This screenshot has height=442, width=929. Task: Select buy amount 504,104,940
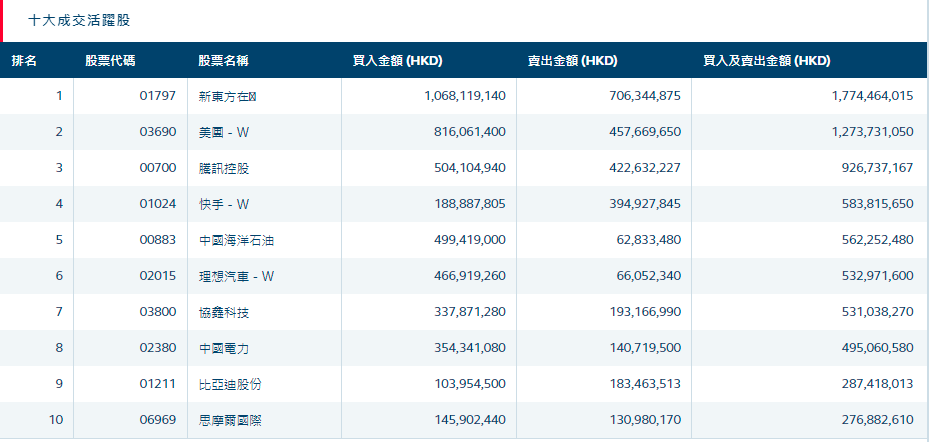click(x=471, y=168)
